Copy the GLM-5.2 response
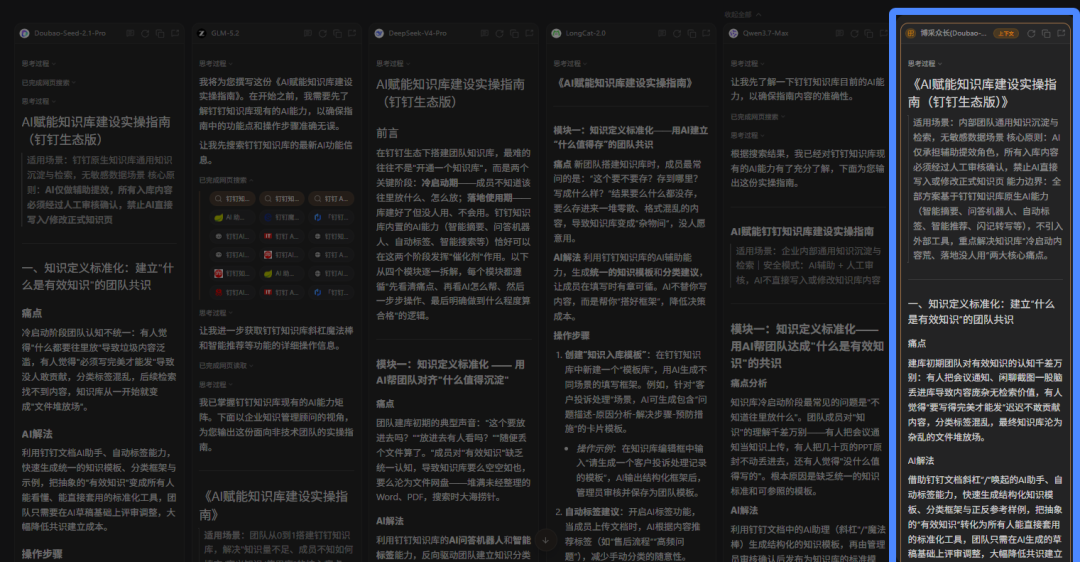This screenshot has width=1080, height=562. (338, 33)
